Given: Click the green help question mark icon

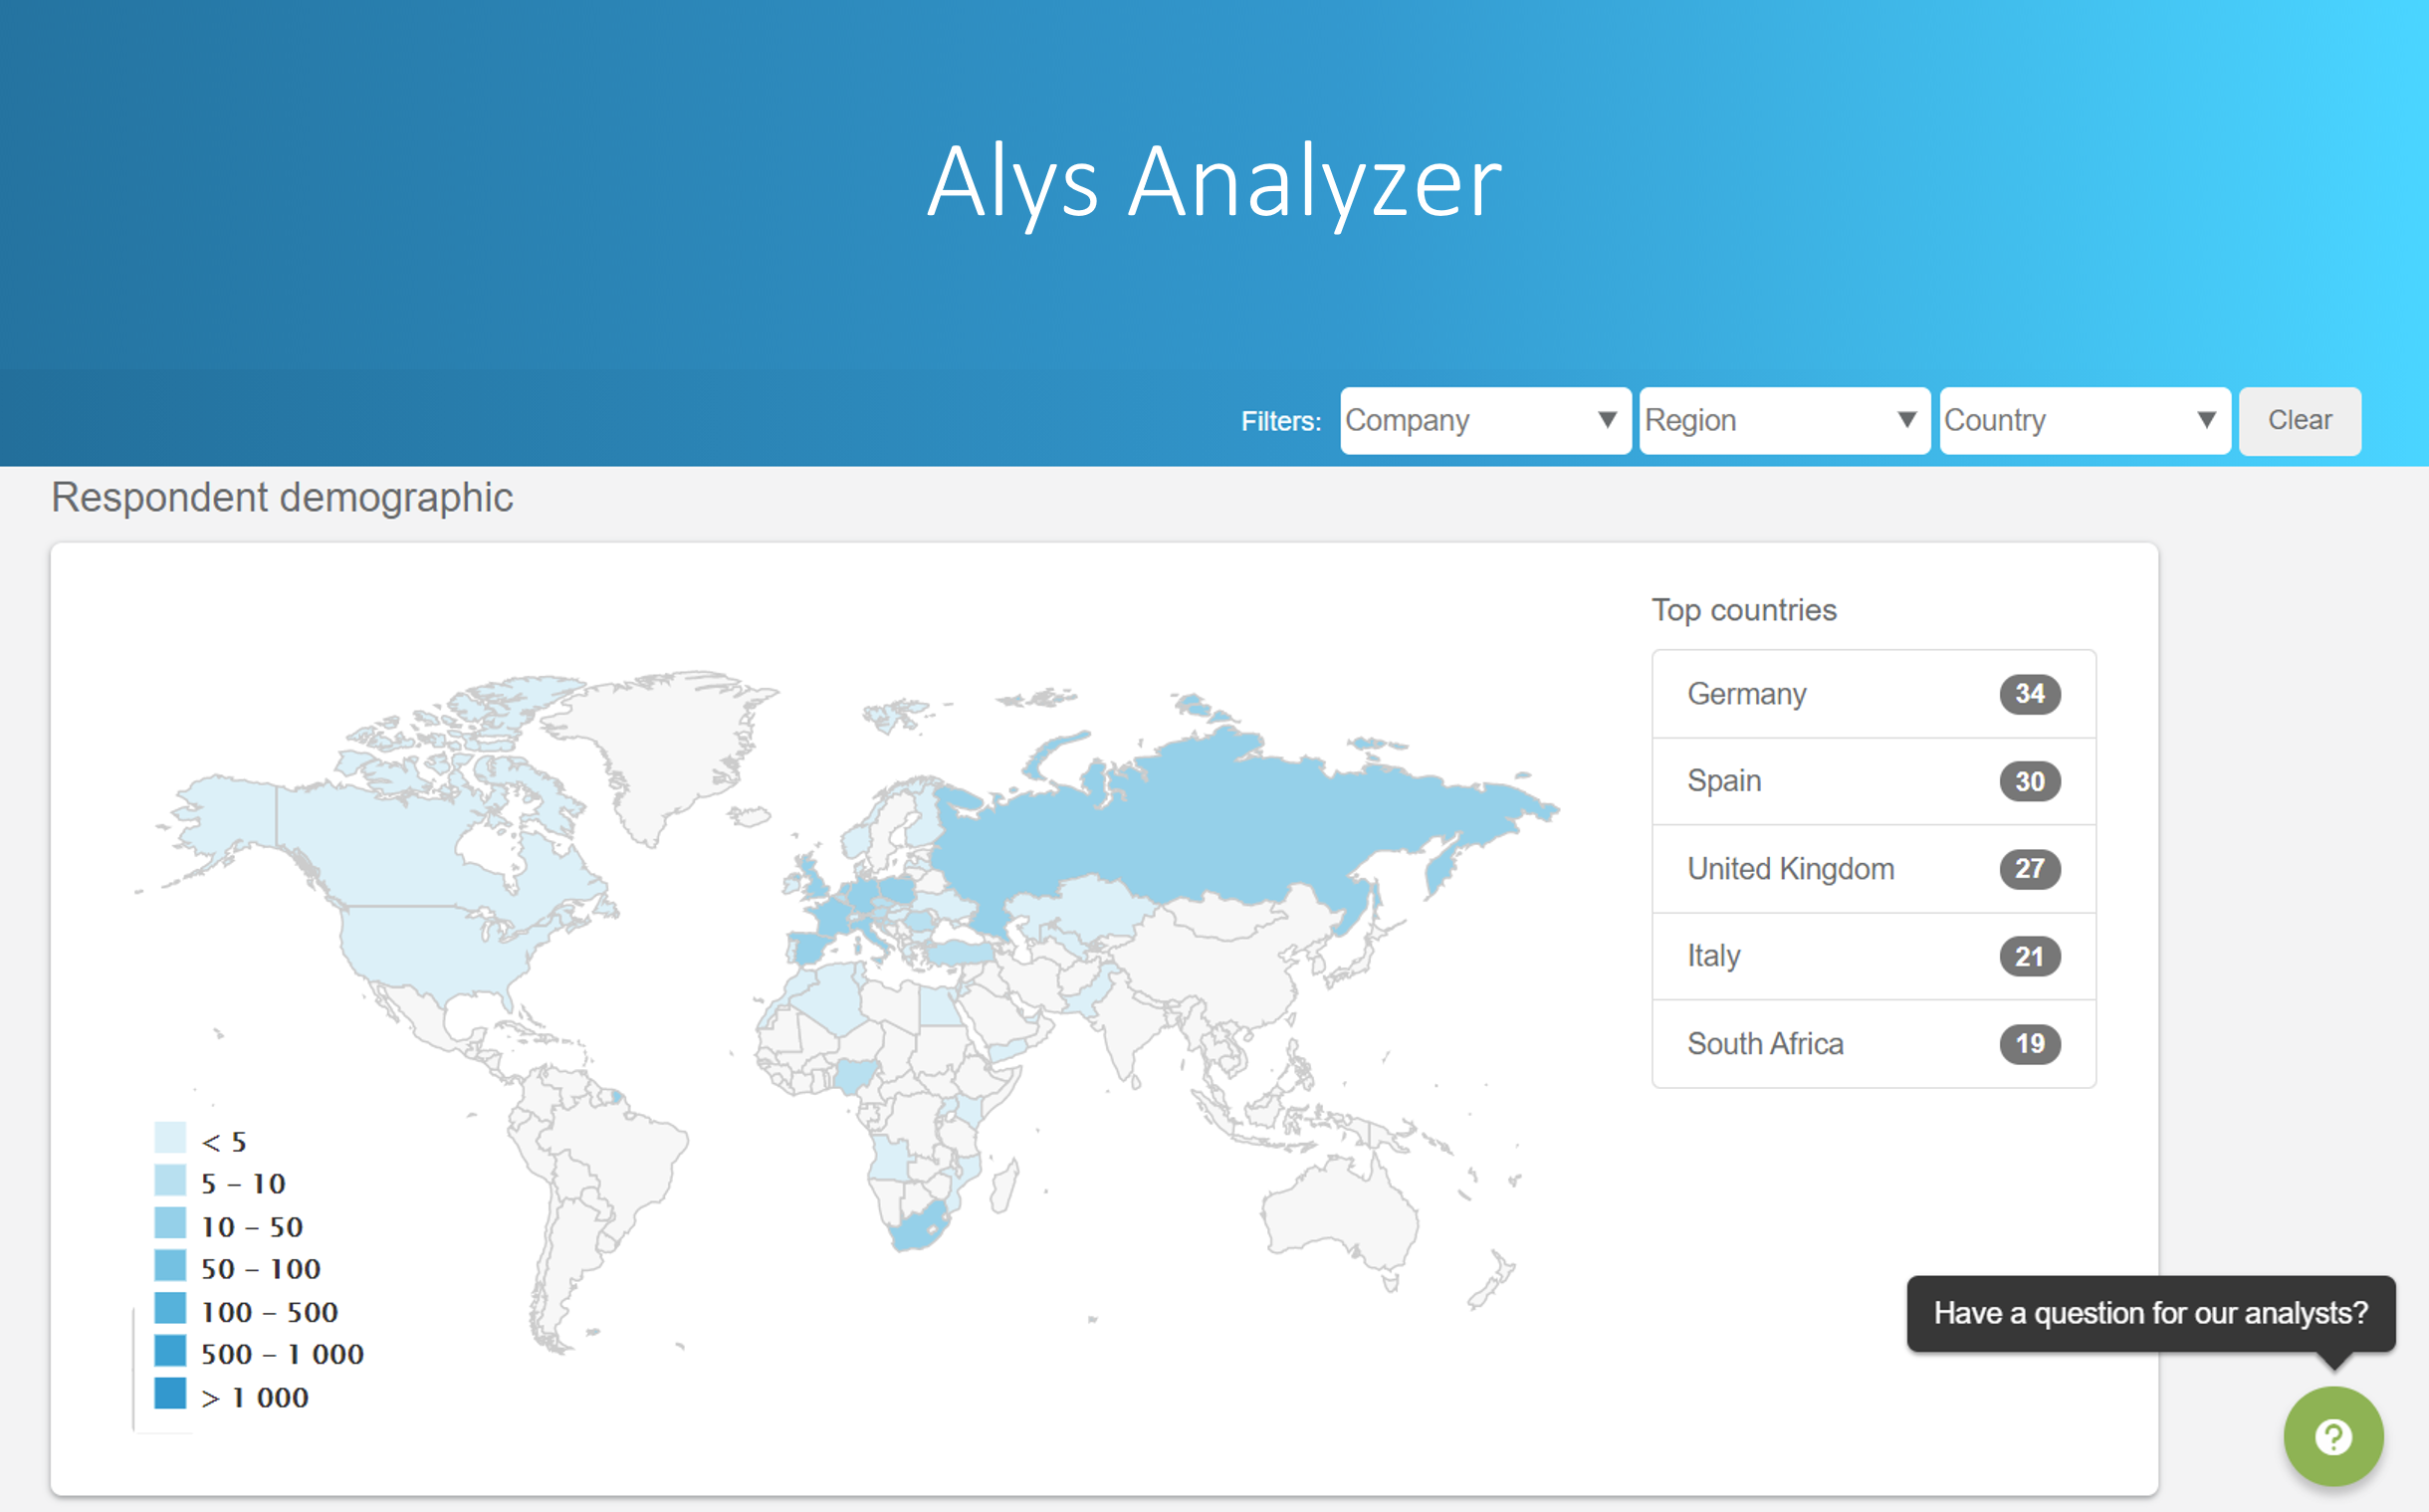Looking at the screenshot, I should pyautogui.click(x=2332, y=1436).
